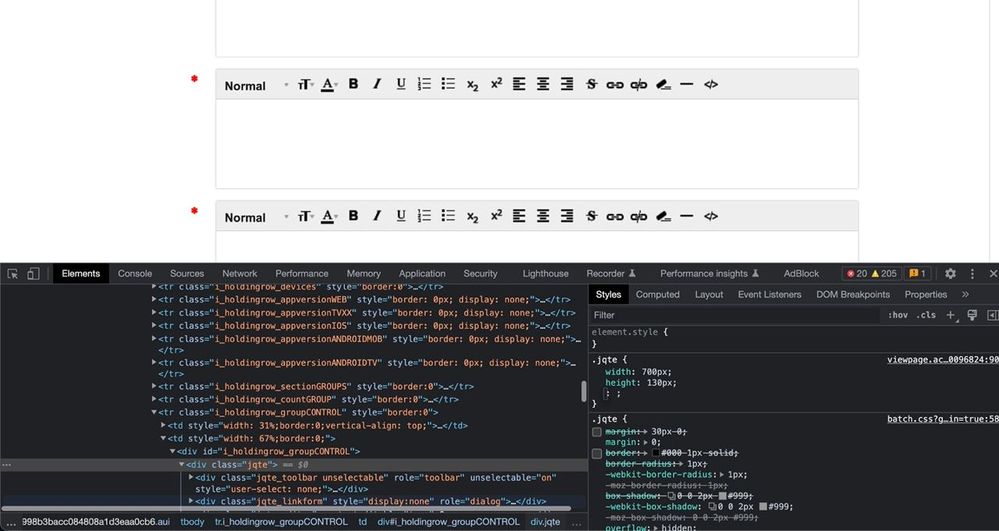Open Normal format dropdown in the lower editor
This screenshot has width=999, height=531.
(256, 217)
